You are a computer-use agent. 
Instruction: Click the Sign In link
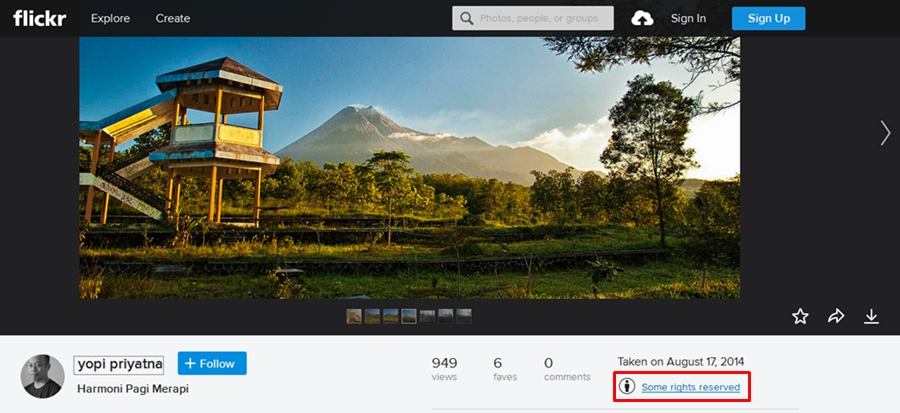[x=688, y=18]
